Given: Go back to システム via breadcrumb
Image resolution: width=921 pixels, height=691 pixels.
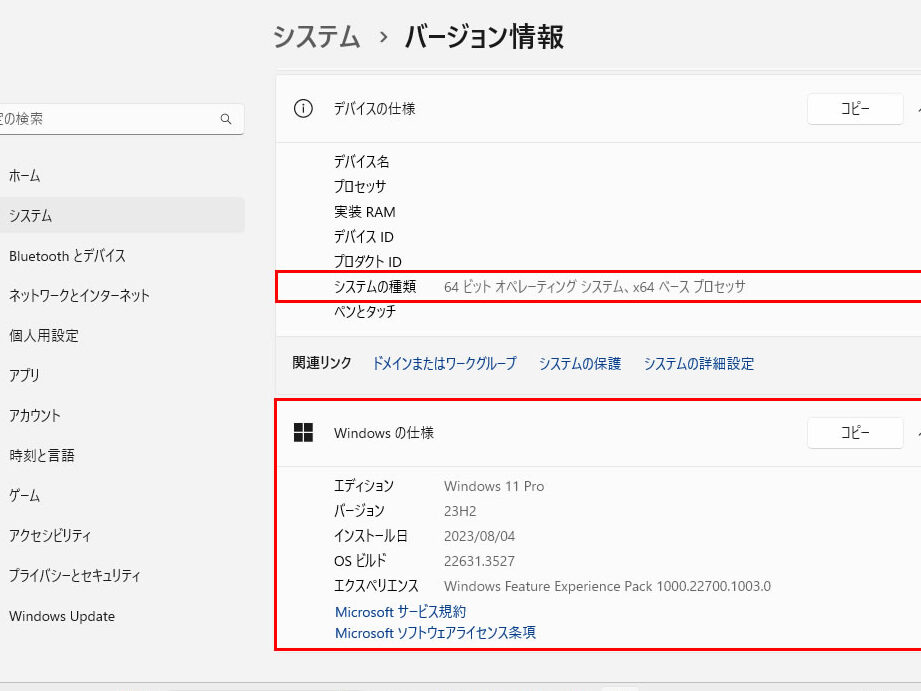Looking at the screenshot, I should coord(316,37).
